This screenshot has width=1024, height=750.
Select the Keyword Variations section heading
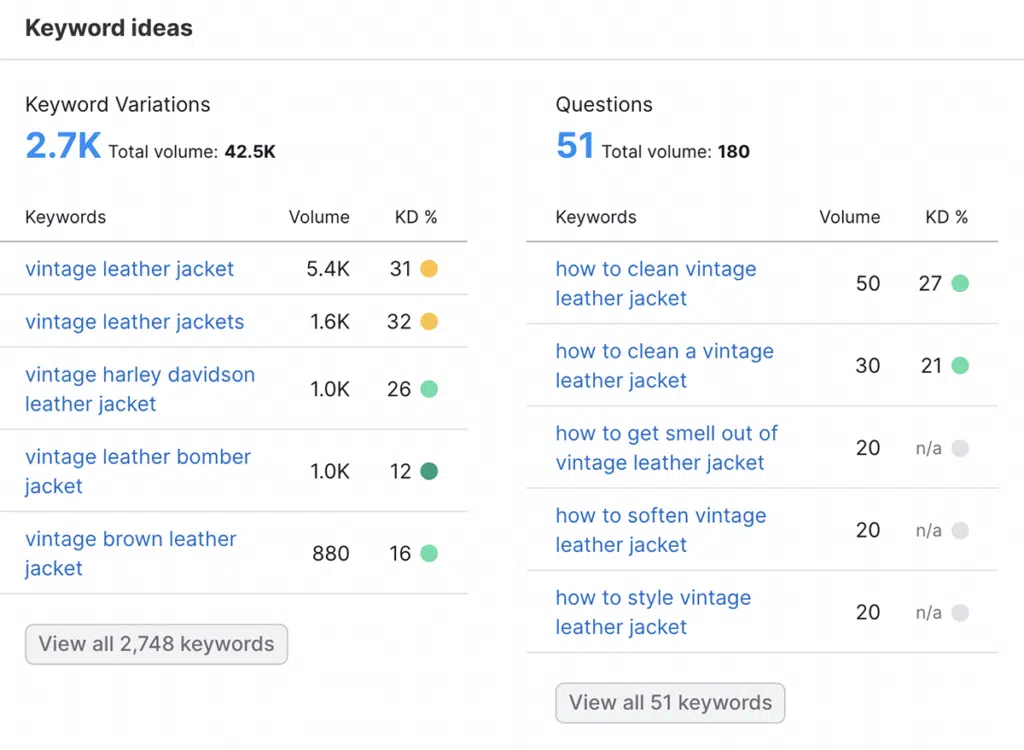pyautogui.click(x=117, y=104)
